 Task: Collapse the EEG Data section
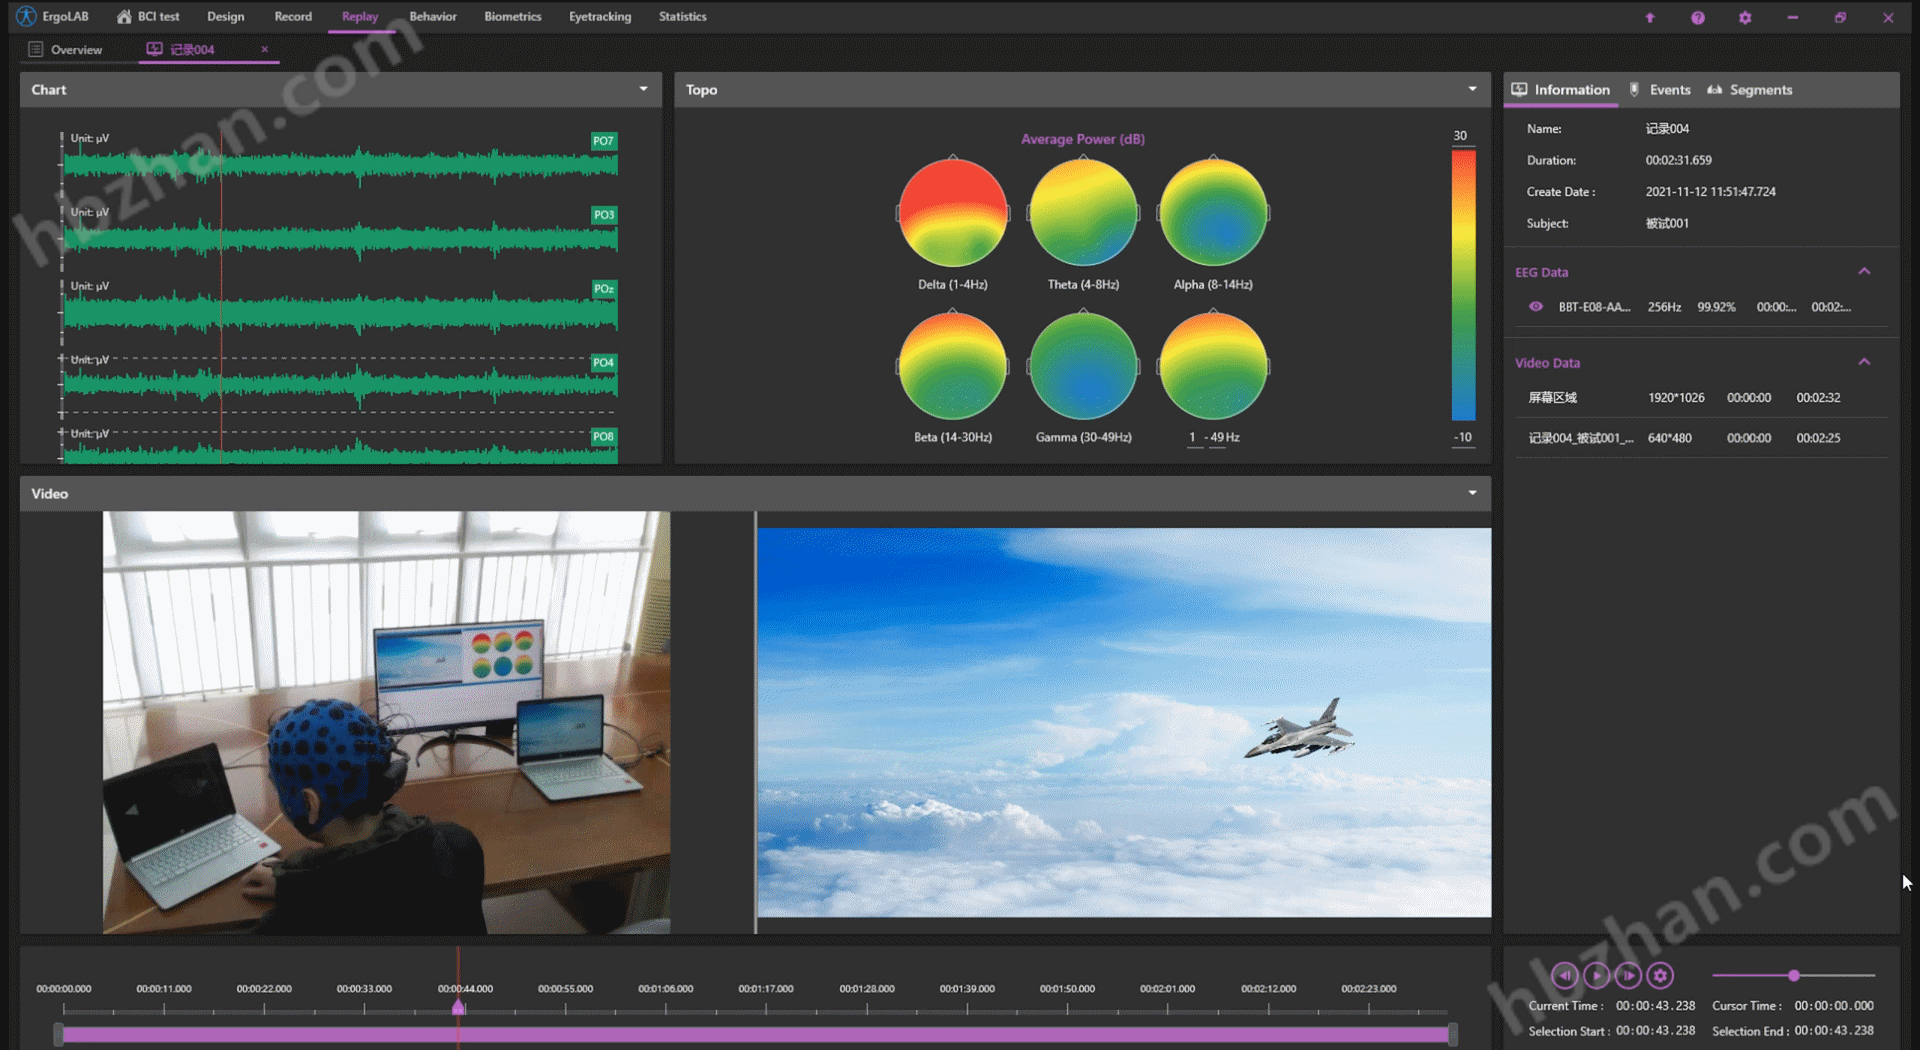(x=1864, y=272)
